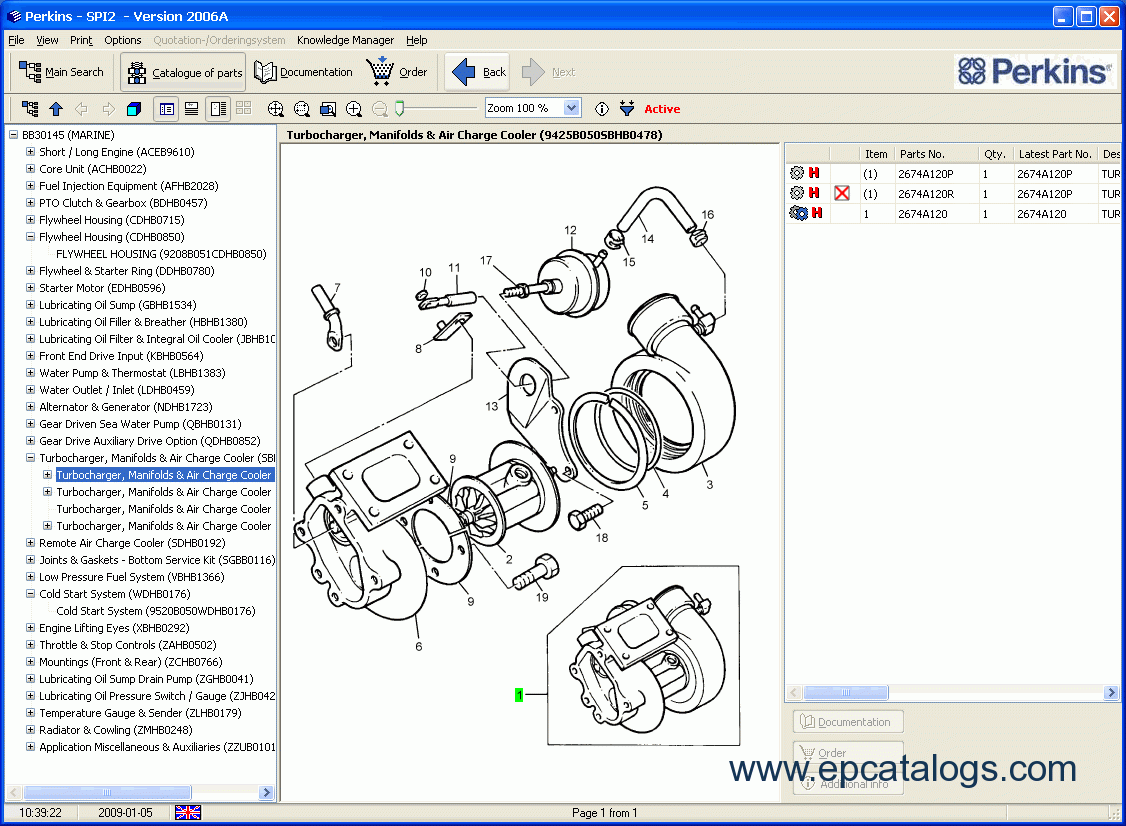Image resolution: width=1126 pixels, height=826 pixels.
Task: Click the fit-to-window zoom icon
Action: 276,108
